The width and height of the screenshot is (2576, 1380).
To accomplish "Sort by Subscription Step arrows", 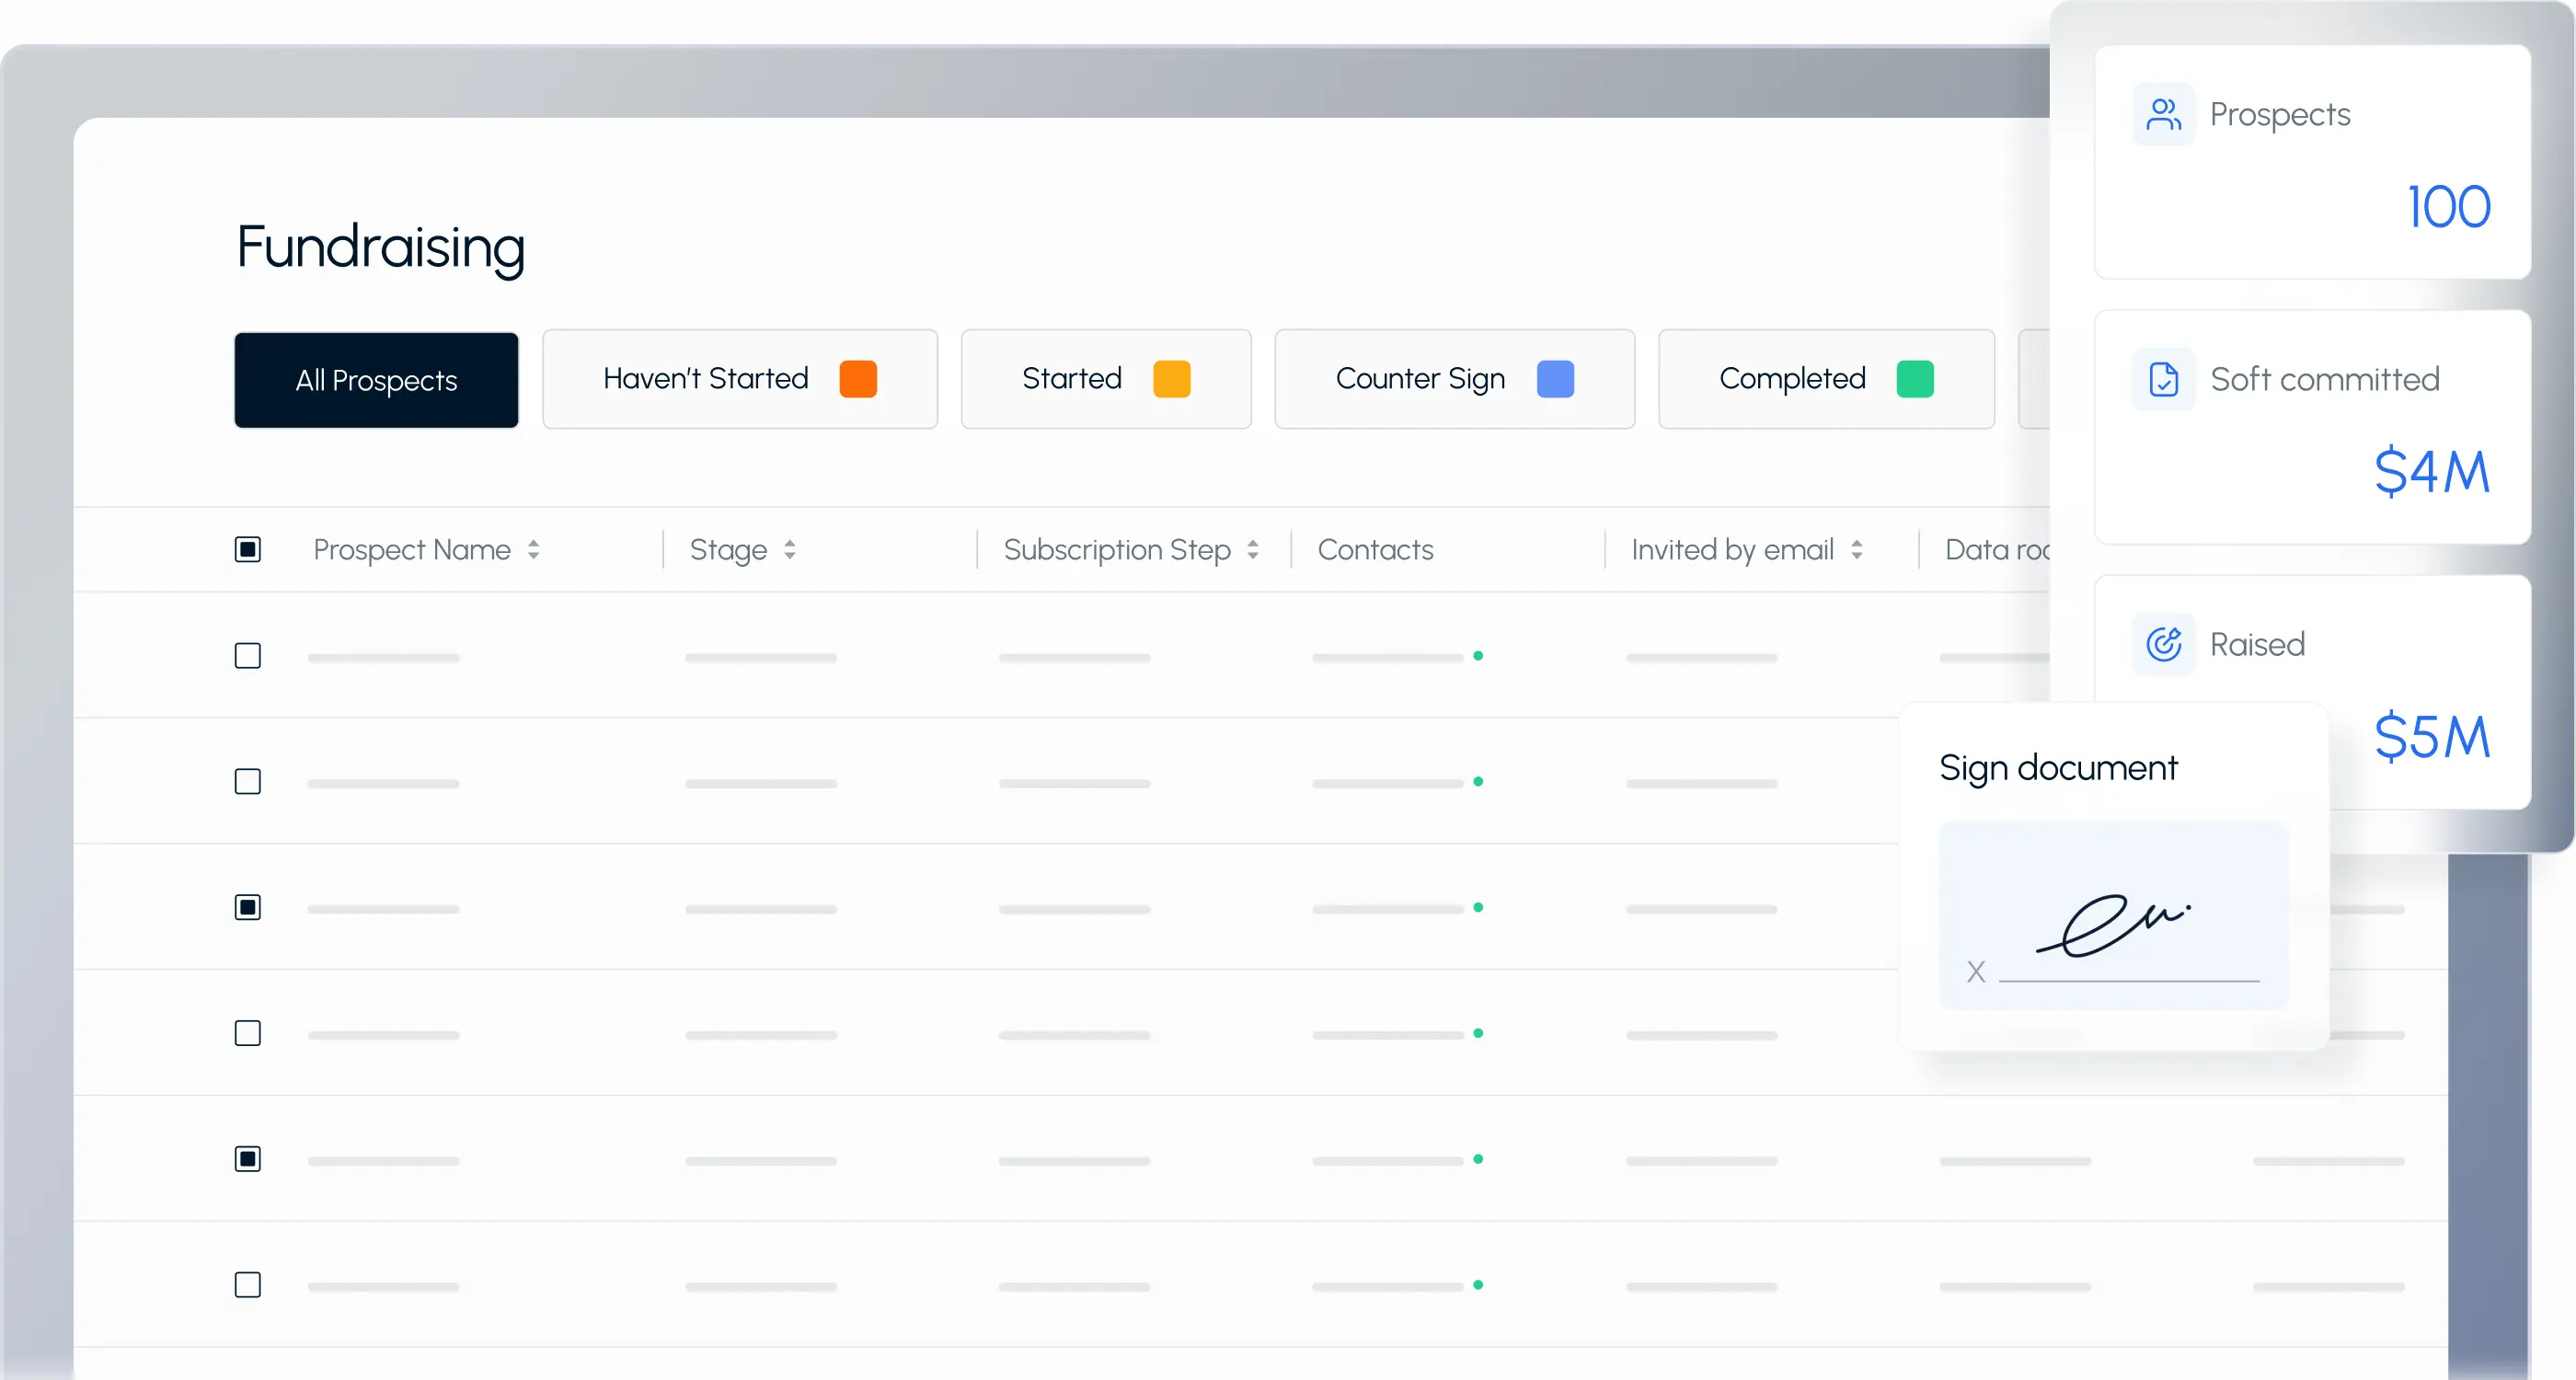I will (1252, 549).
